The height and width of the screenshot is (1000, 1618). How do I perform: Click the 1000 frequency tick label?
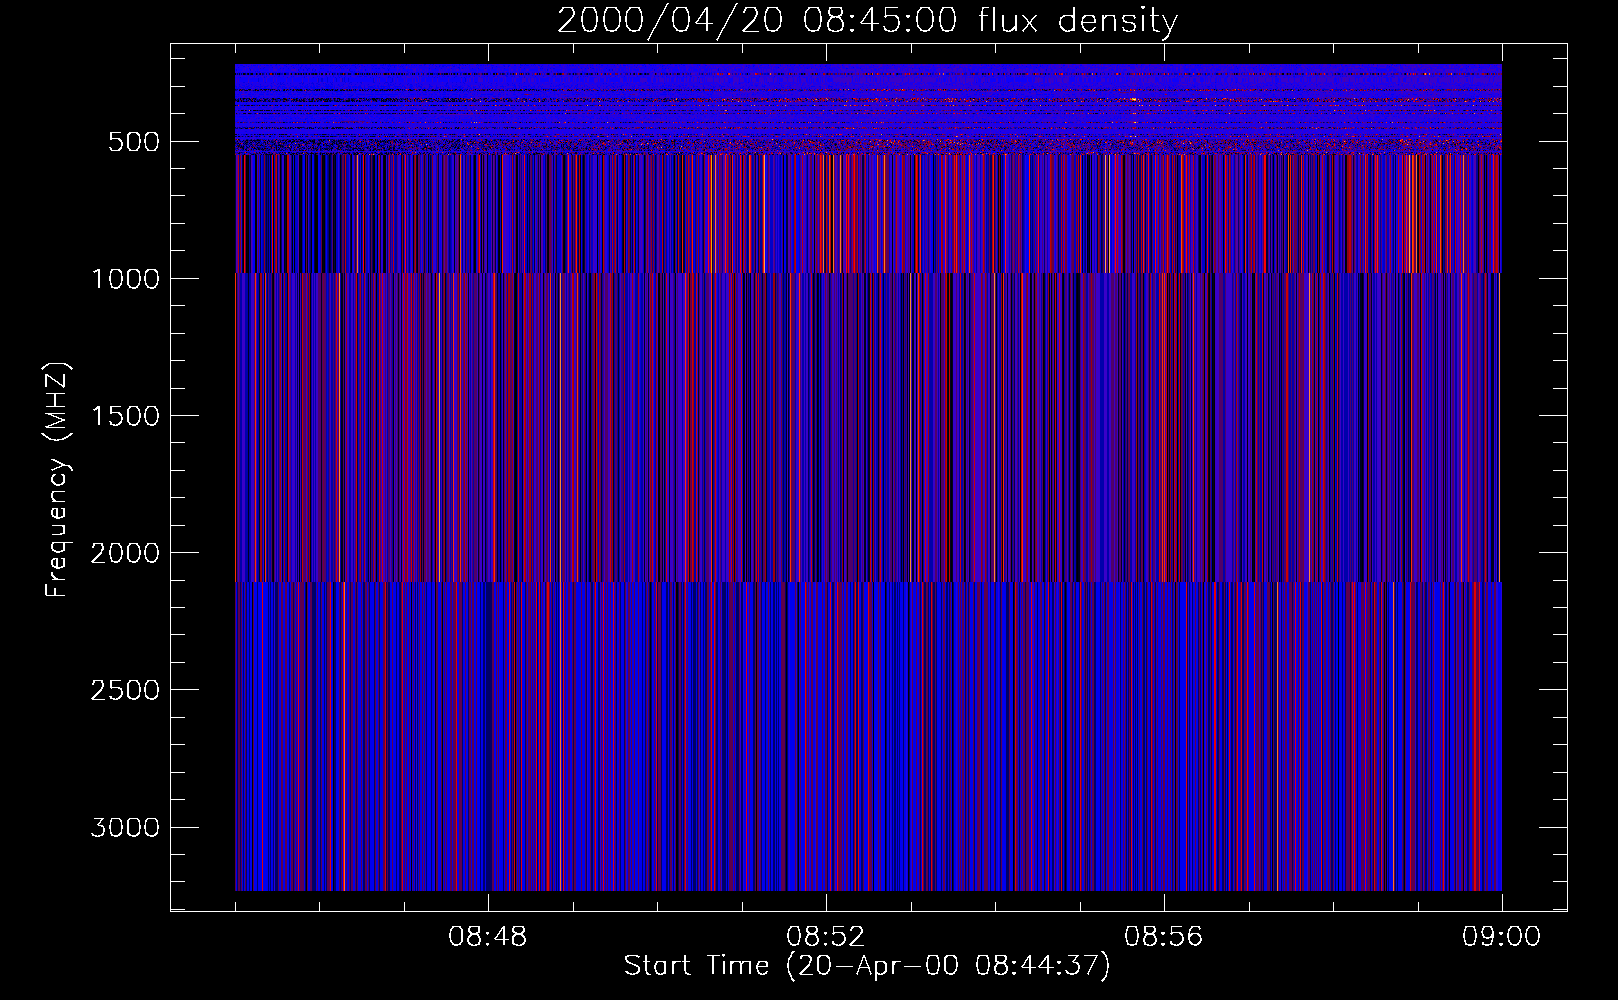tap(125, 279)
